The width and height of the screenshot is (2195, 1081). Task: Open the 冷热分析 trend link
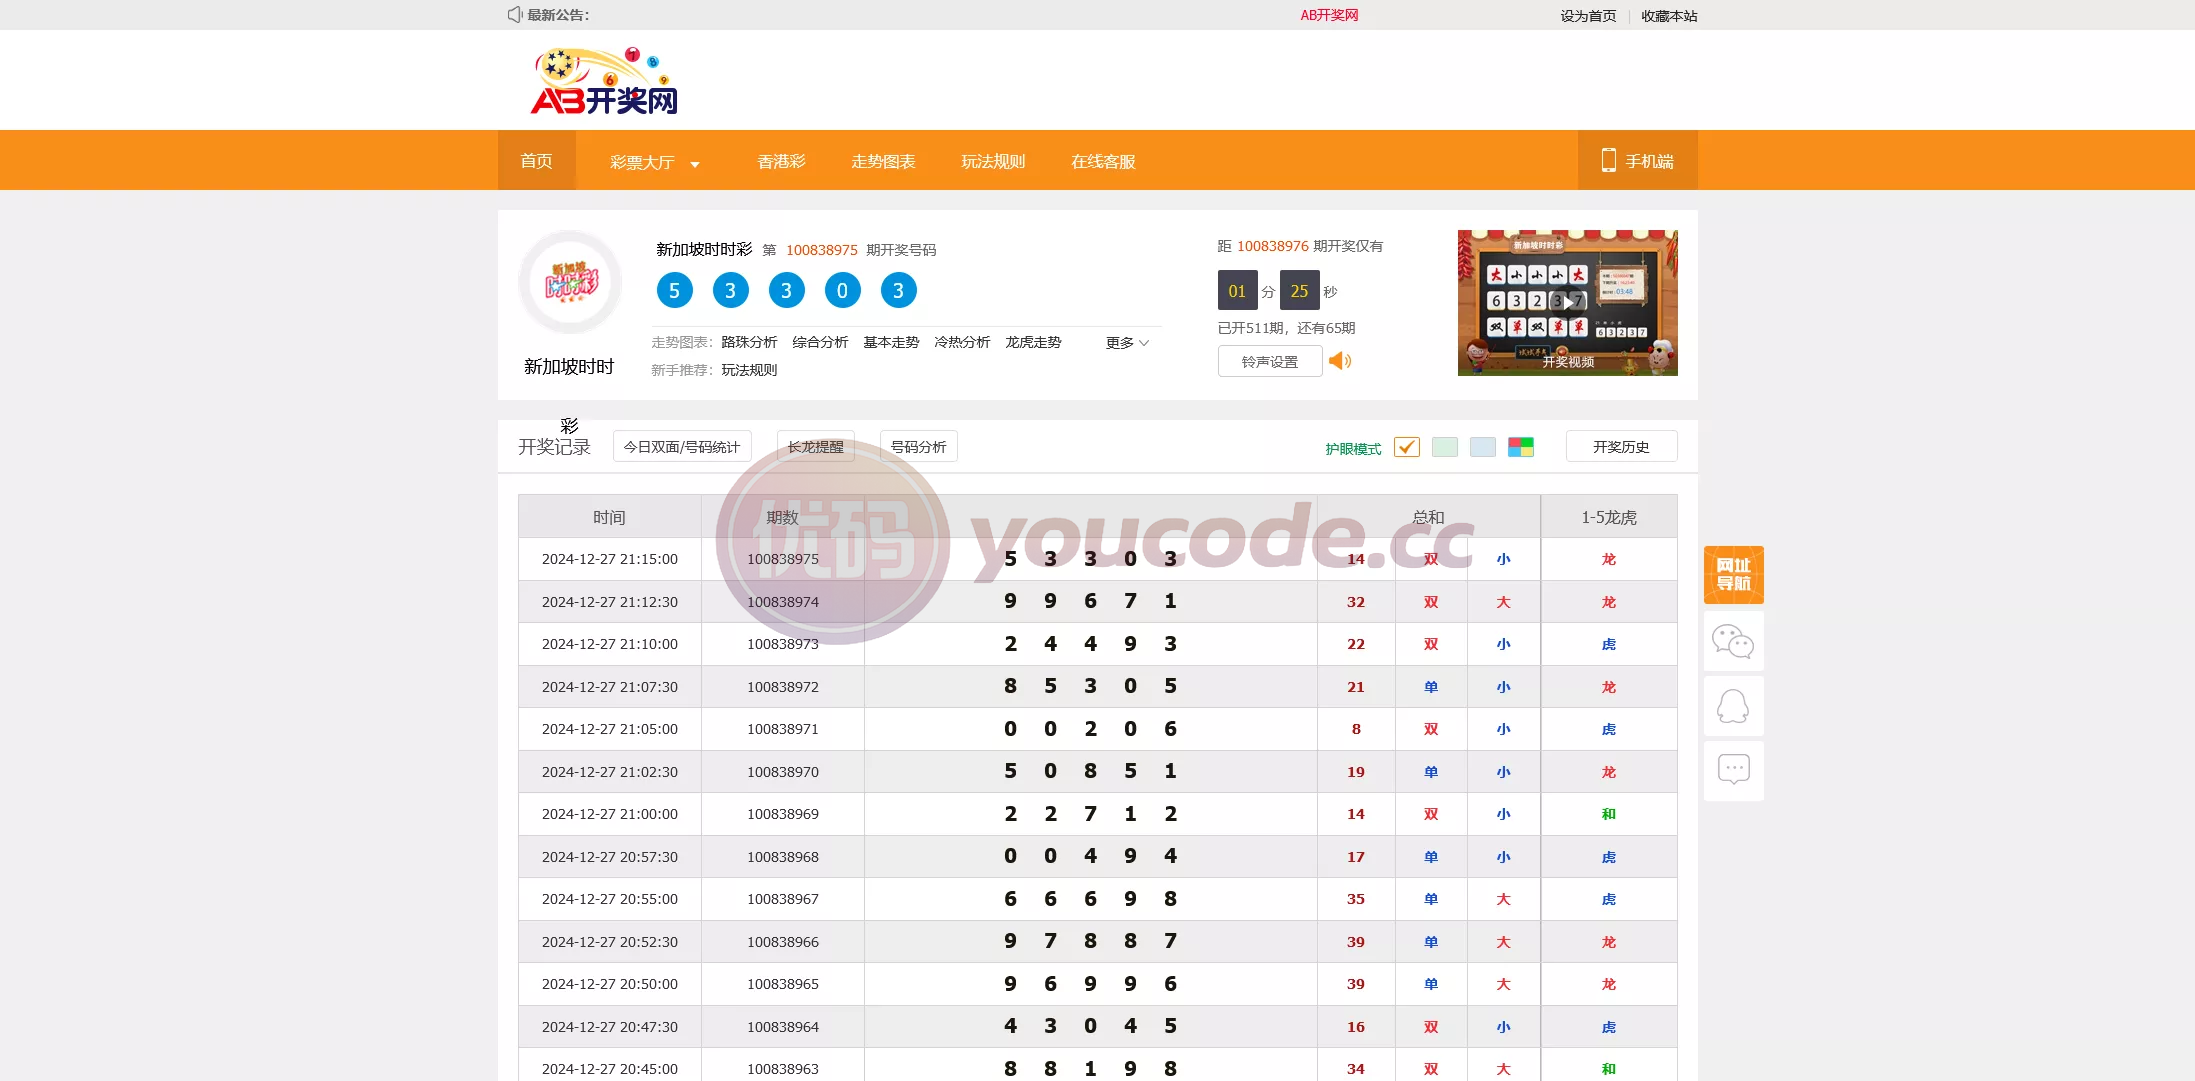tap(962, 342)
